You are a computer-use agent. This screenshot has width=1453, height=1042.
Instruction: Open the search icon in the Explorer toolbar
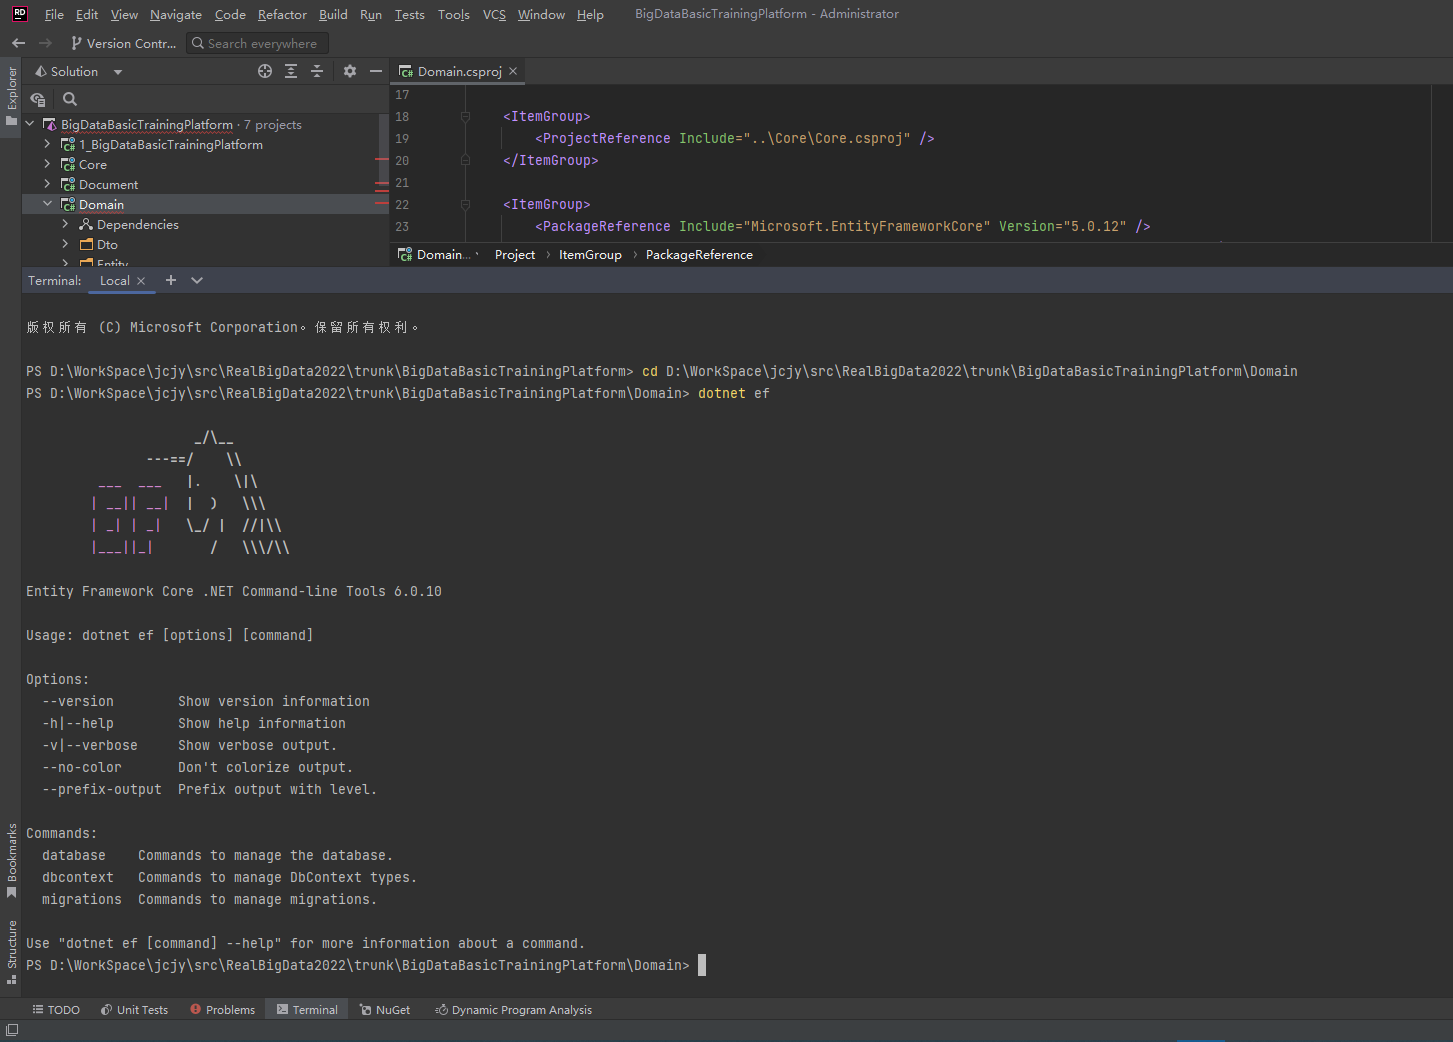pyautogui.click(x=69, y=99)
